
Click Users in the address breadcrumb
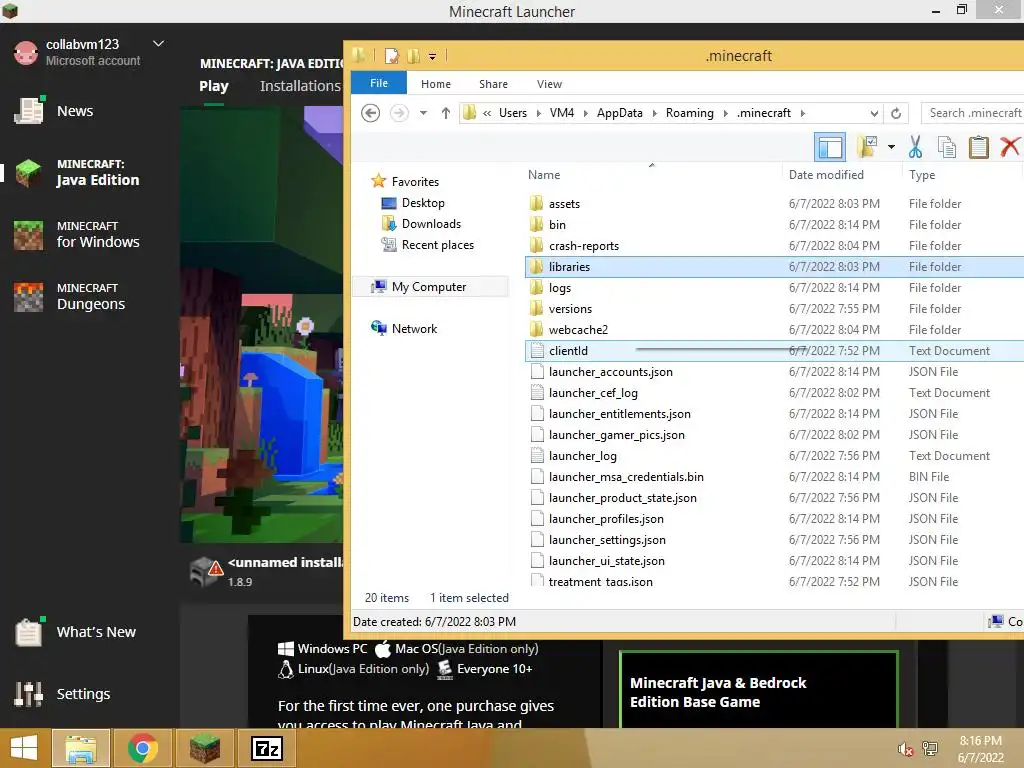point(513,113)
